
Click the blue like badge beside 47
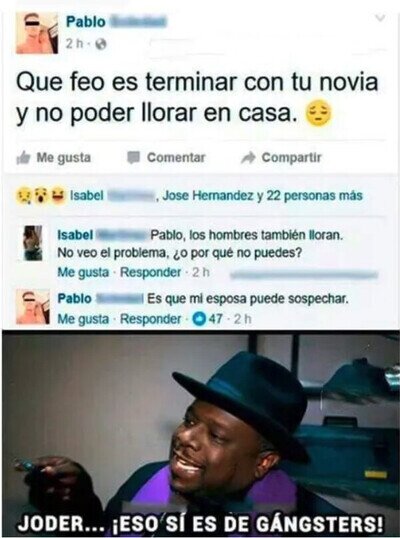[198, 319]
